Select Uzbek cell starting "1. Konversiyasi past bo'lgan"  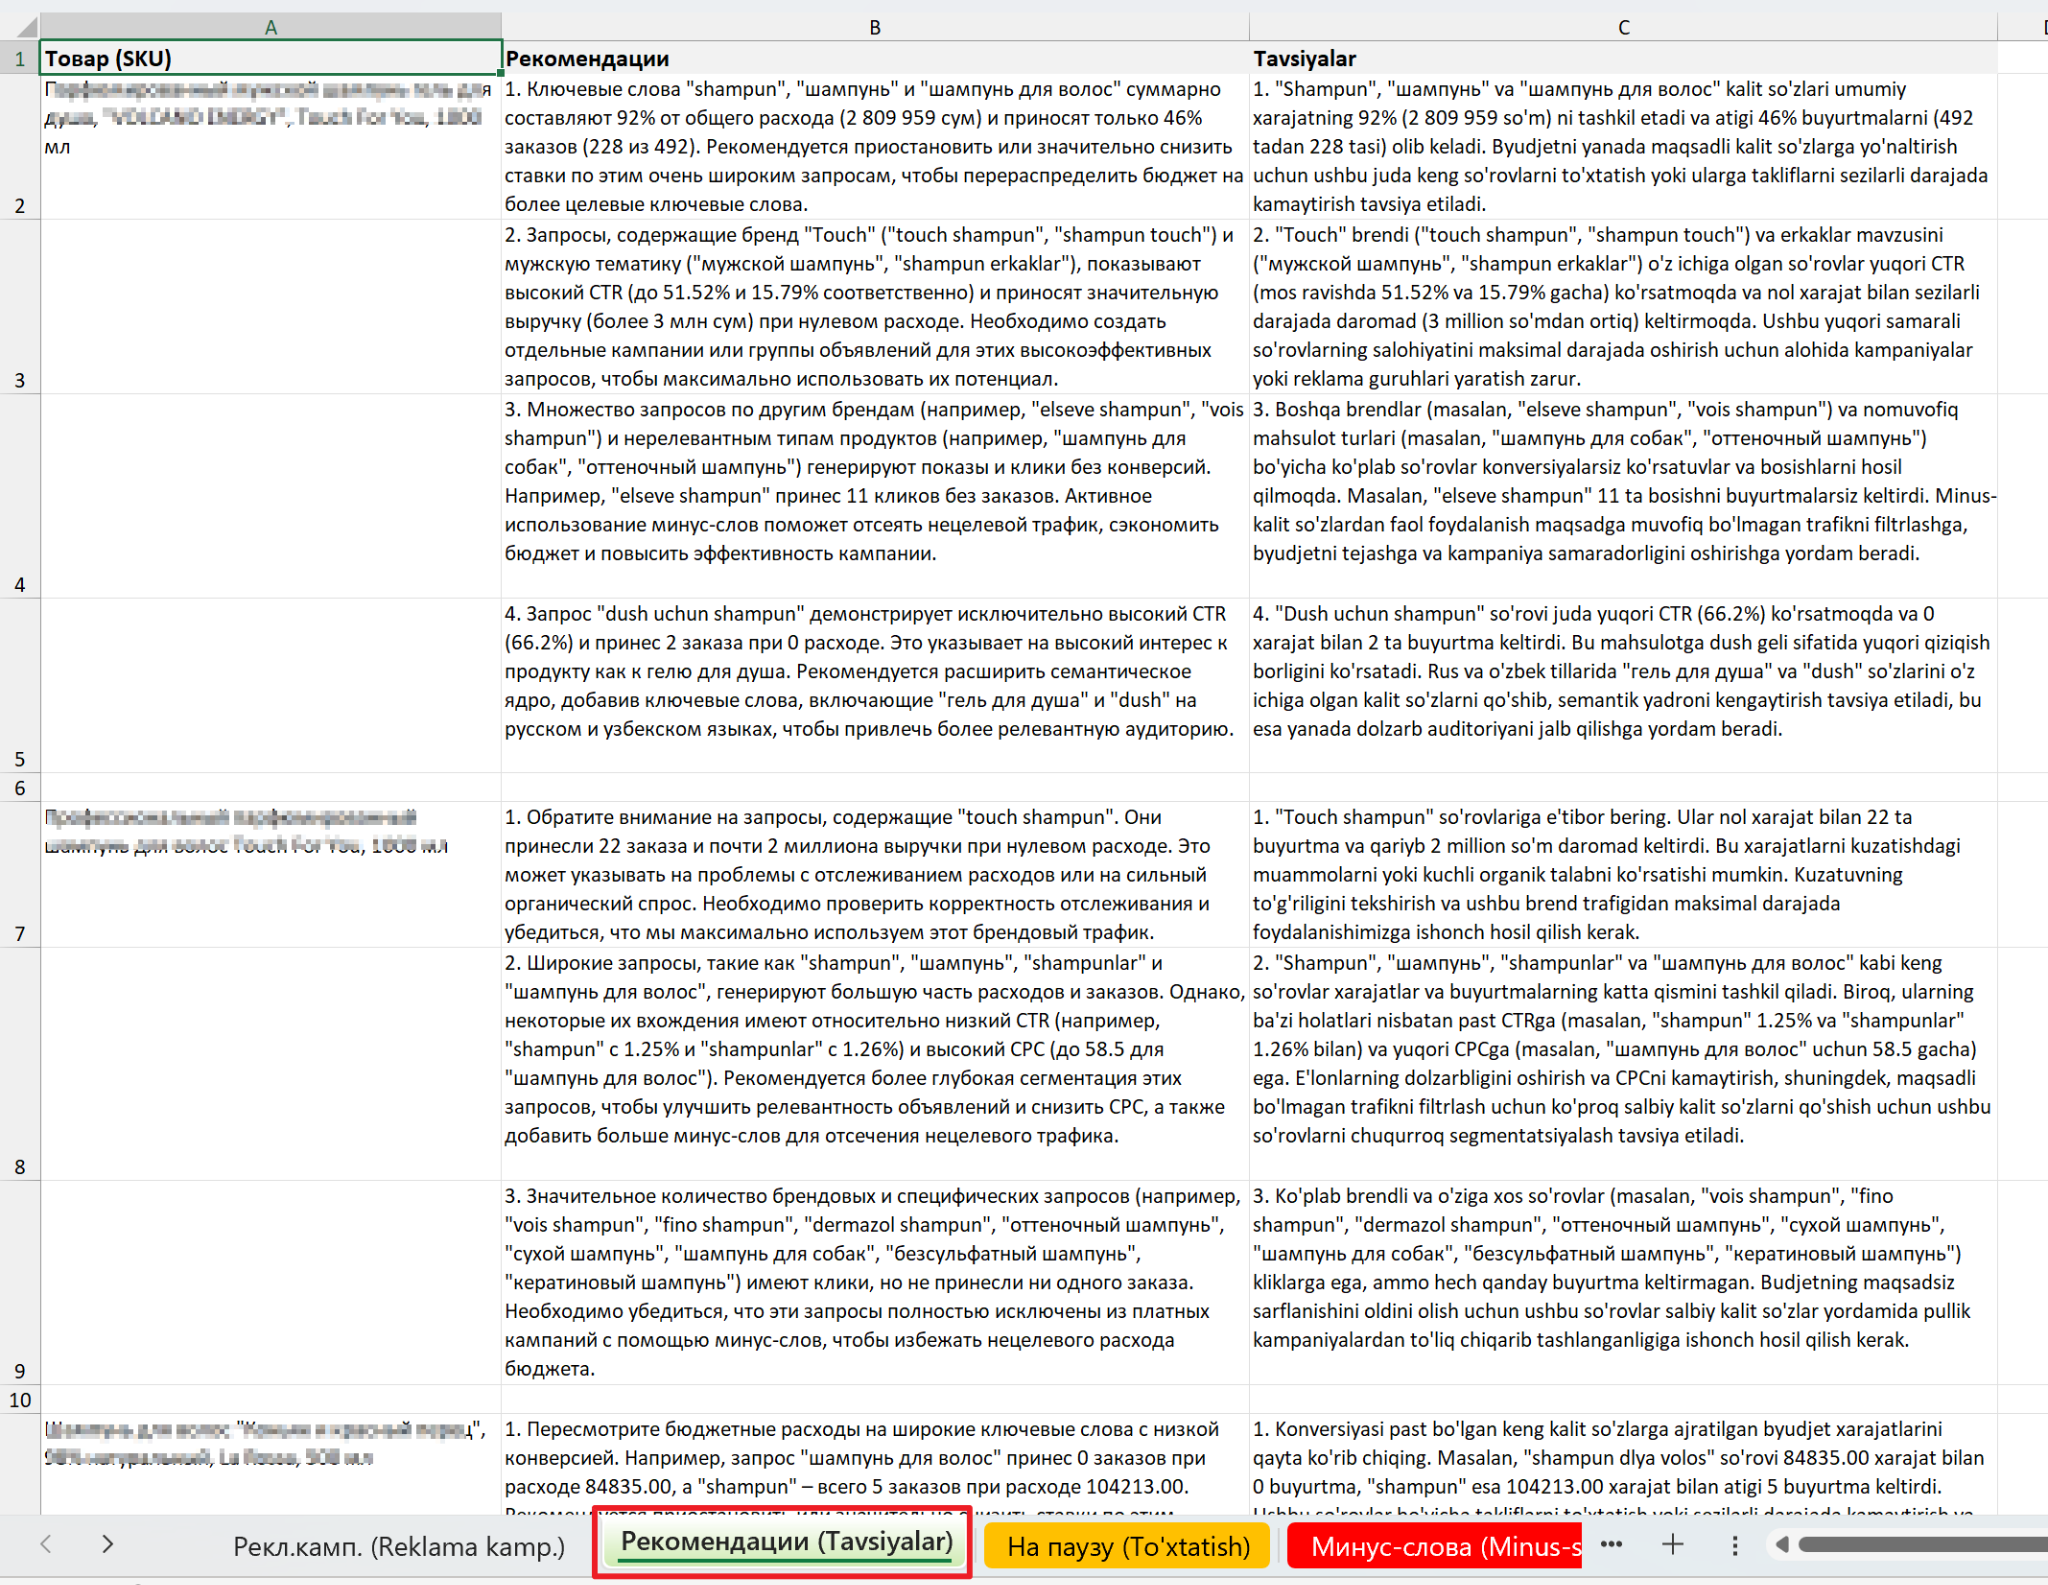click(x=1623, y=1464)
